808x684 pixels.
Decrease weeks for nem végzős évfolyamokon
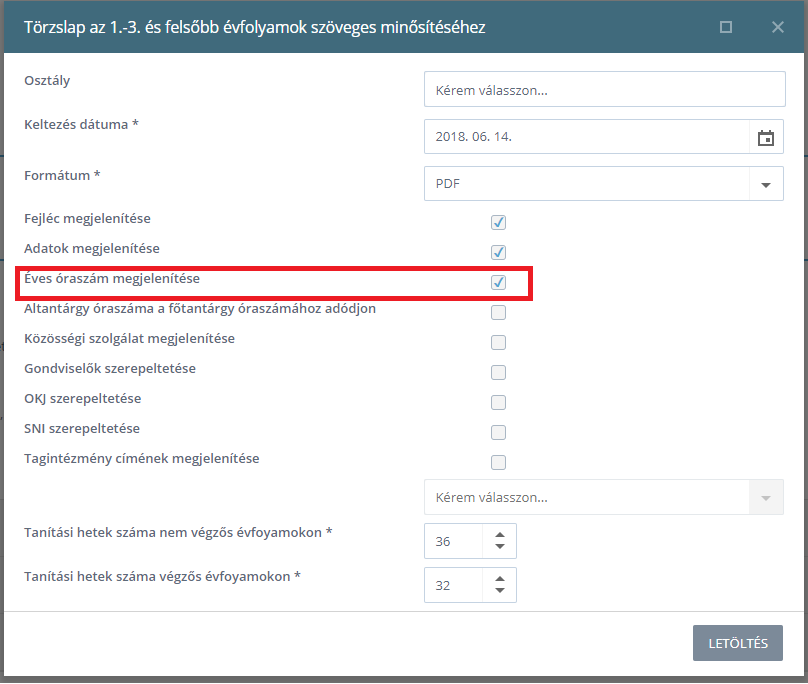(x=500, y=547)
